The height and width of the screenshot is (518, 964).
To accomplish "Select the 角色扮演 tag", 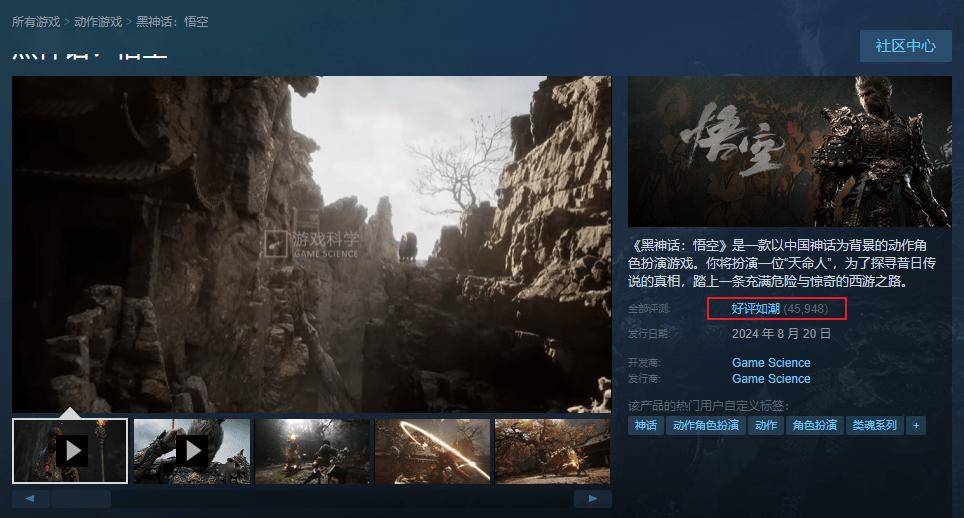I will point(815,425).
